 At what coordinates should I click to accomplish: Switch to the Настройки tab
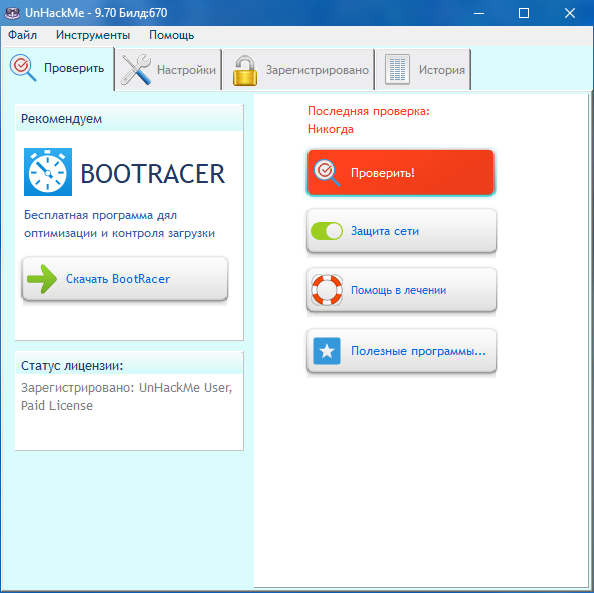pos(168,70)
